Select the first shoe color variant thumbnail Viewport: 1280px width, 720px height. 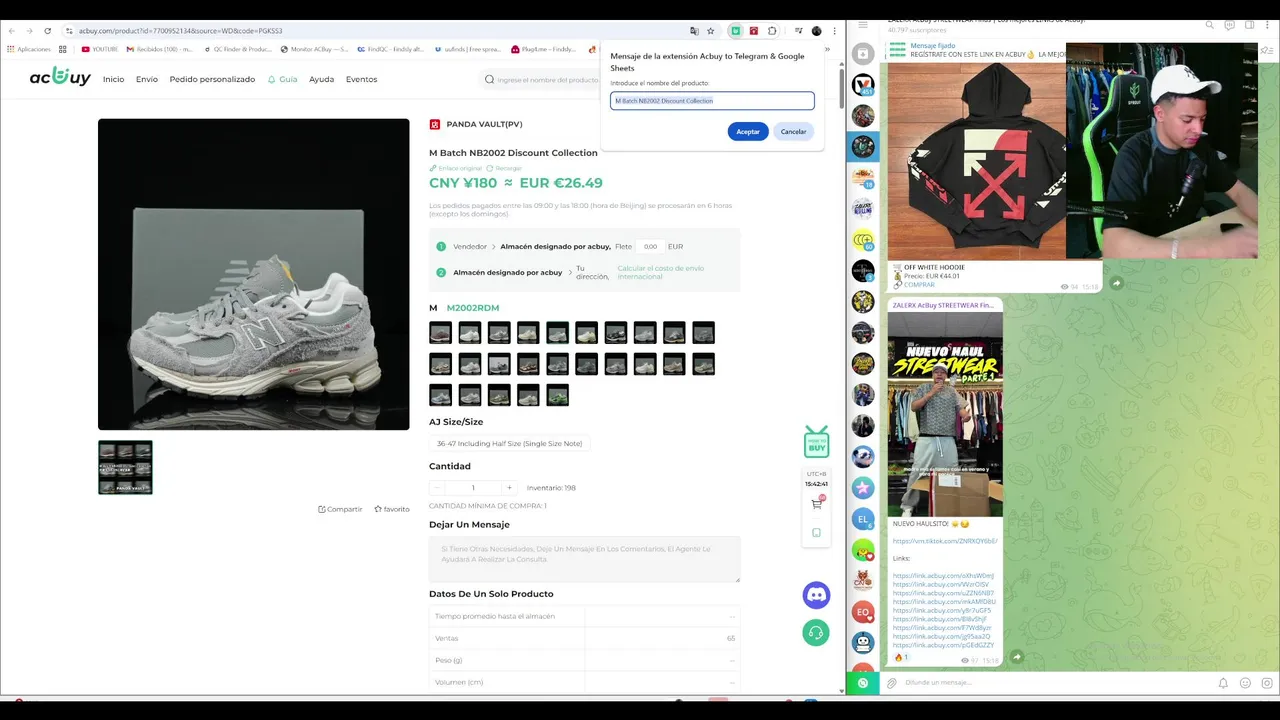tap(440, 333)
